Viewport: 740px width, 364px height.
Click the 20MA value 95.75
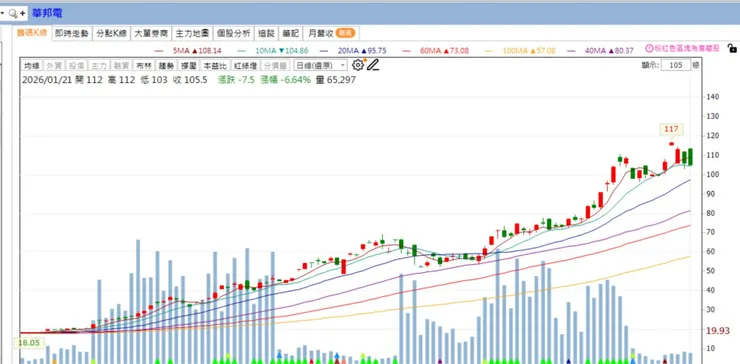point(376,51)
